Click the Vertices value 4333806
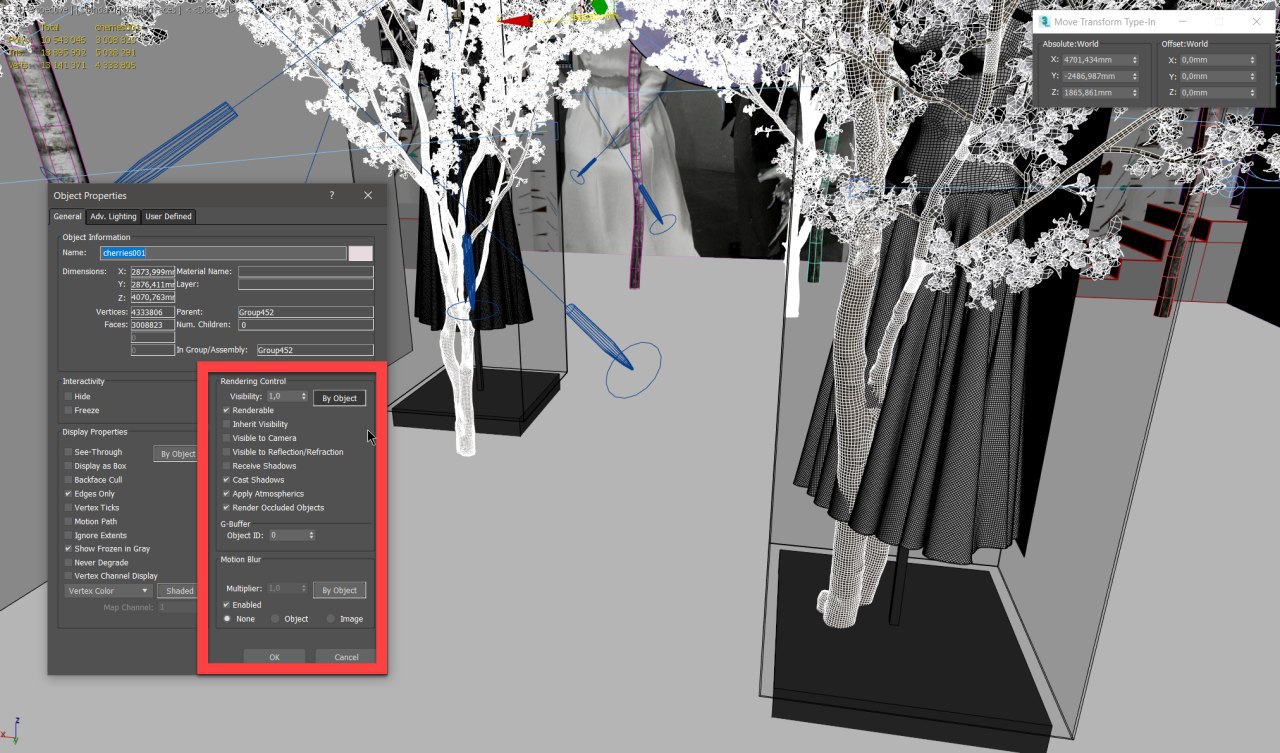 pyautogui.click(x=153, y=312)
